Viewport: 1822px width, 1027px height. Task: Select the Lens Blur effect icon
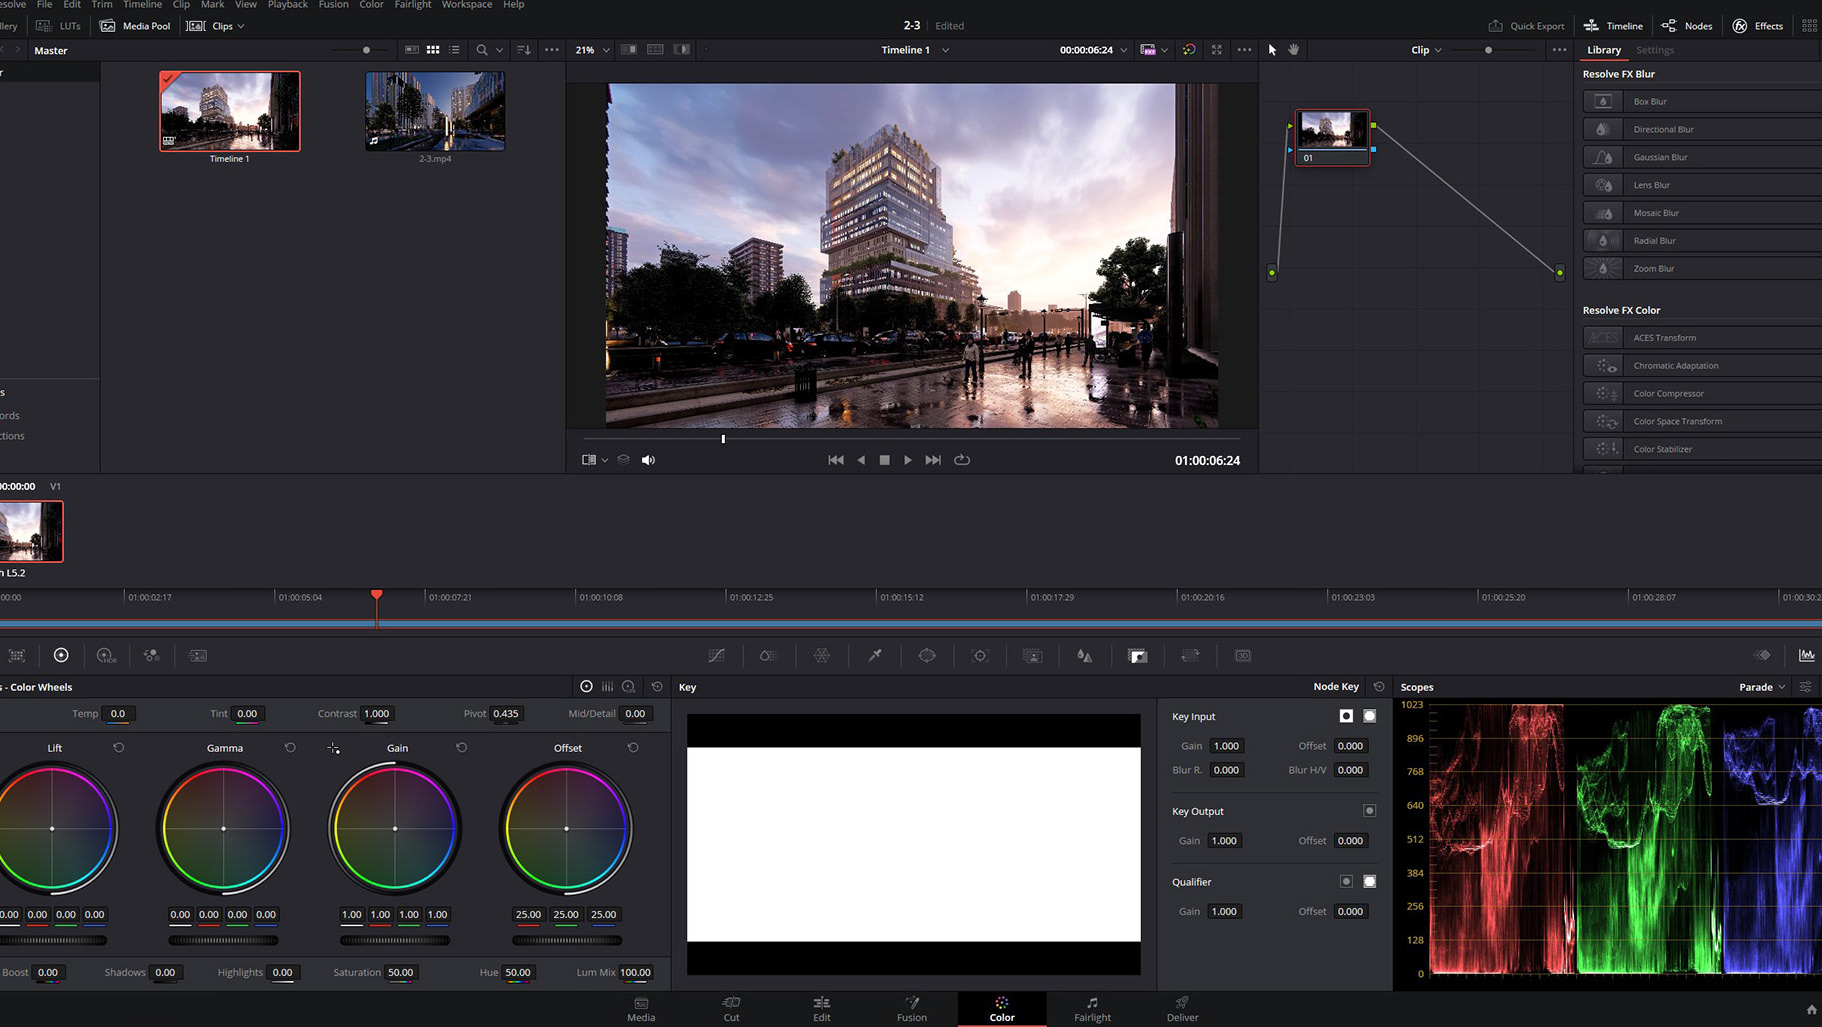[1603, 185]
